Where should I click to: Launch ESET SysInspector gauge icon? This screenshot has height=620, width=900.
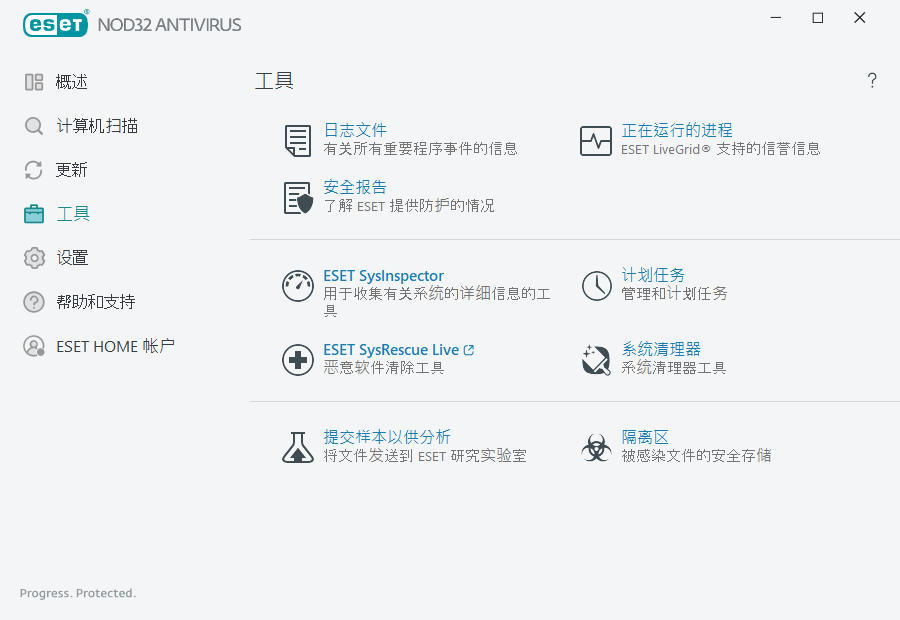pyautogui.click(x=297, y=286)
